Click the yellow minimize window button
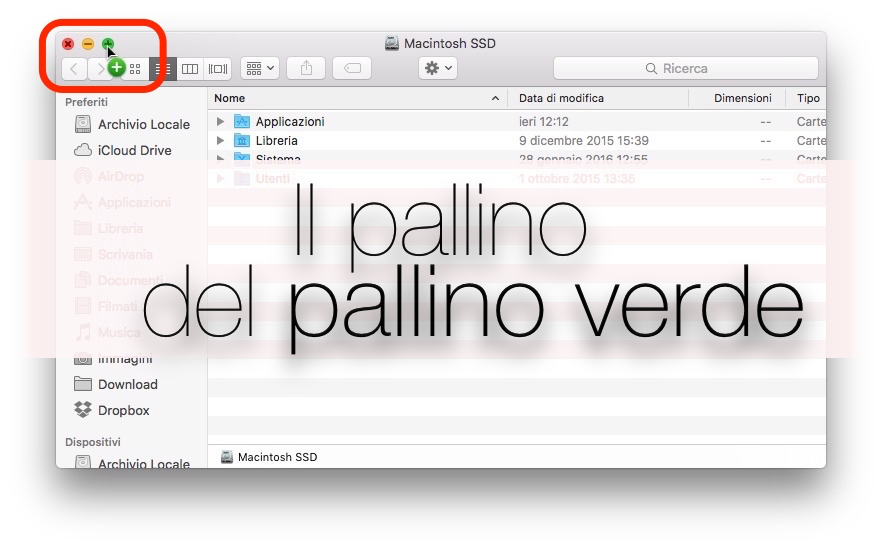Image resolution: width=882 pixels, height=548 pixels. (88, 44)
